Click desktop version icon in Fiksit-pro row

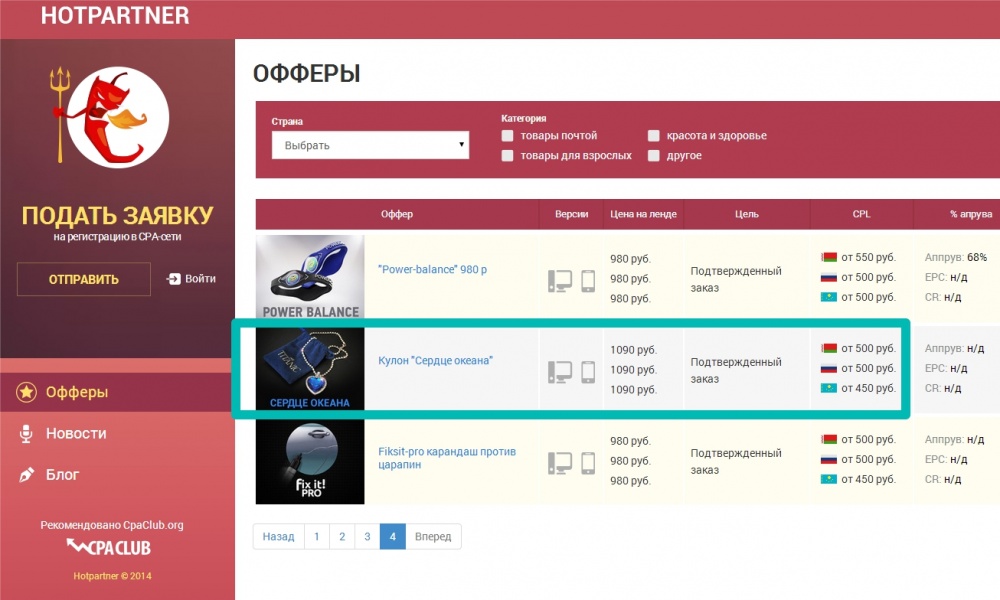pyautogui.click(x=560, y=463)
